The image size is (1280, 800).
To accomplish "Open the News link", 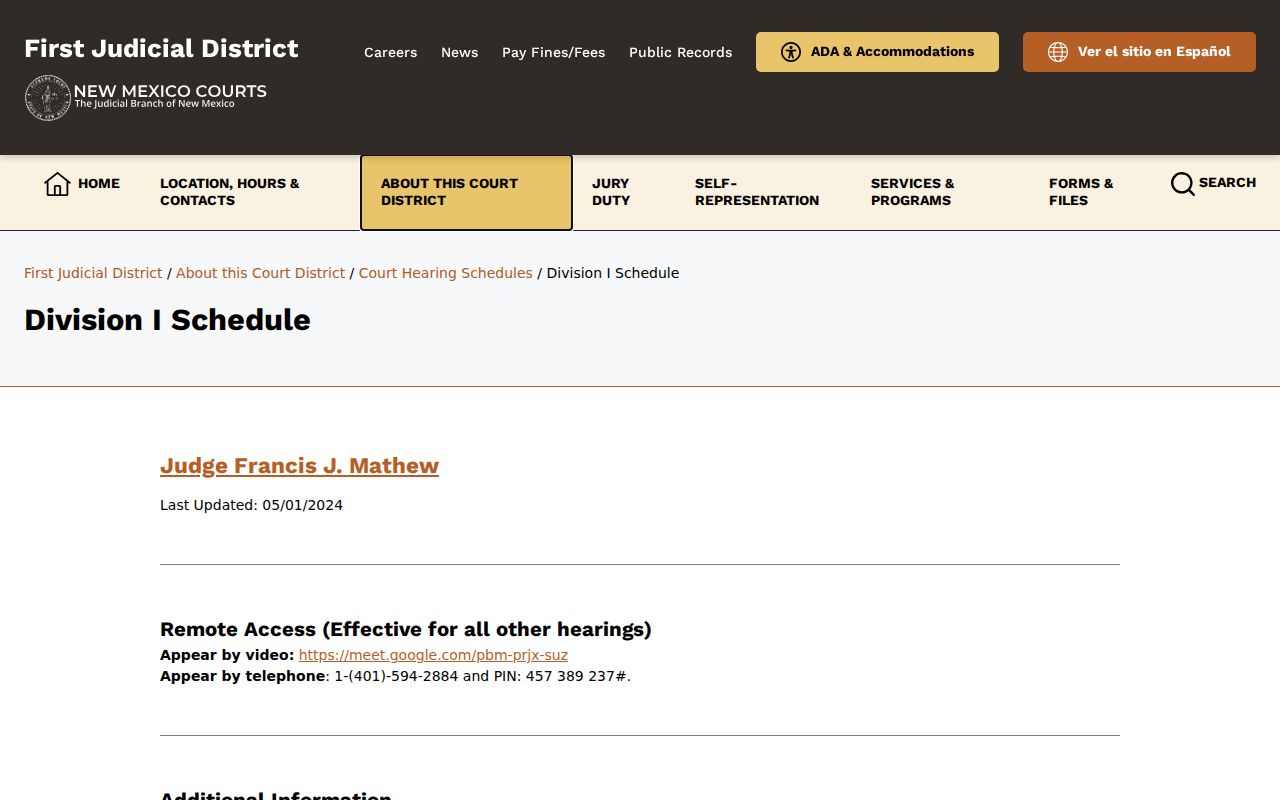I will (459, 52).
